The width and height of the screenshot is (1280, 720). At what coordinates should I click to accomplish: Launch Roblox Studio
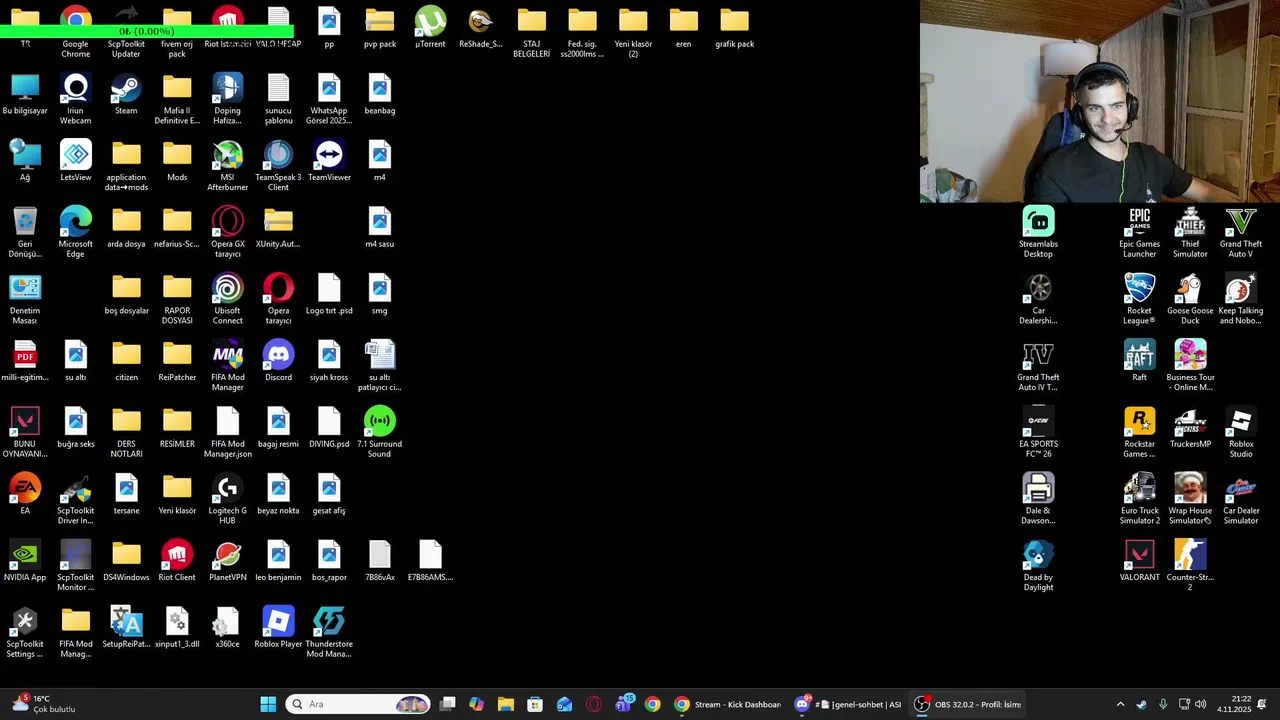[x=1240, y=432]
